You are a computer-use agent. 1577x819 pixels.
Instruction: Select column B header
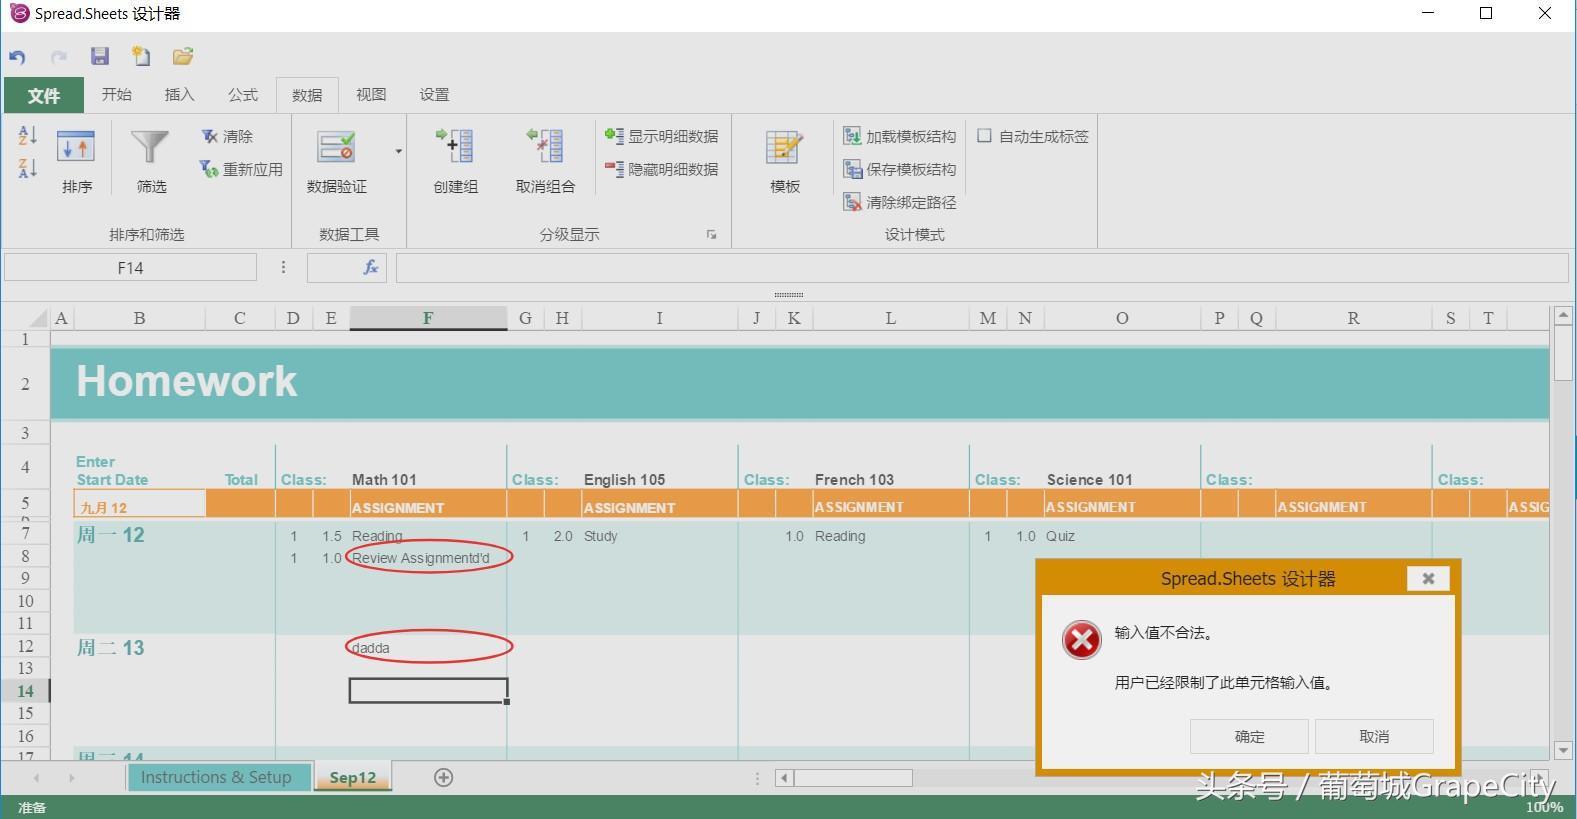pyautogui.click(x=139, y=318)
